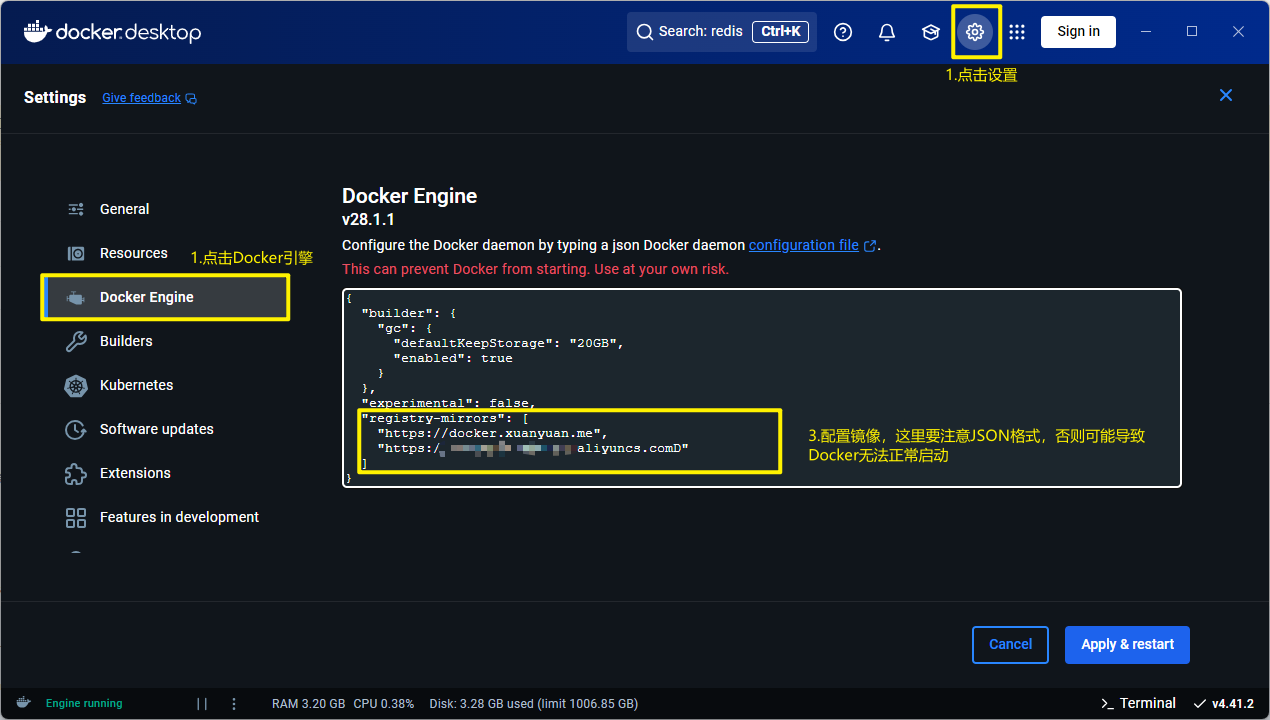Select Software updates section
This screenshot has height=720, width=1270.
point(166,429)
